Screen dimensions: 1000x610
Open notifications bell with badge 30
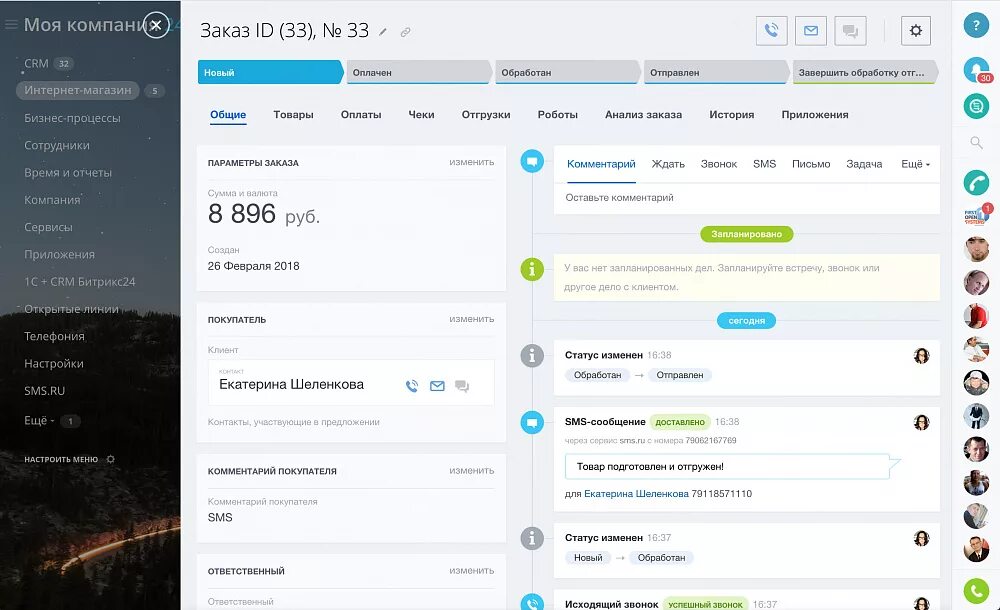[x=976, y=69]
